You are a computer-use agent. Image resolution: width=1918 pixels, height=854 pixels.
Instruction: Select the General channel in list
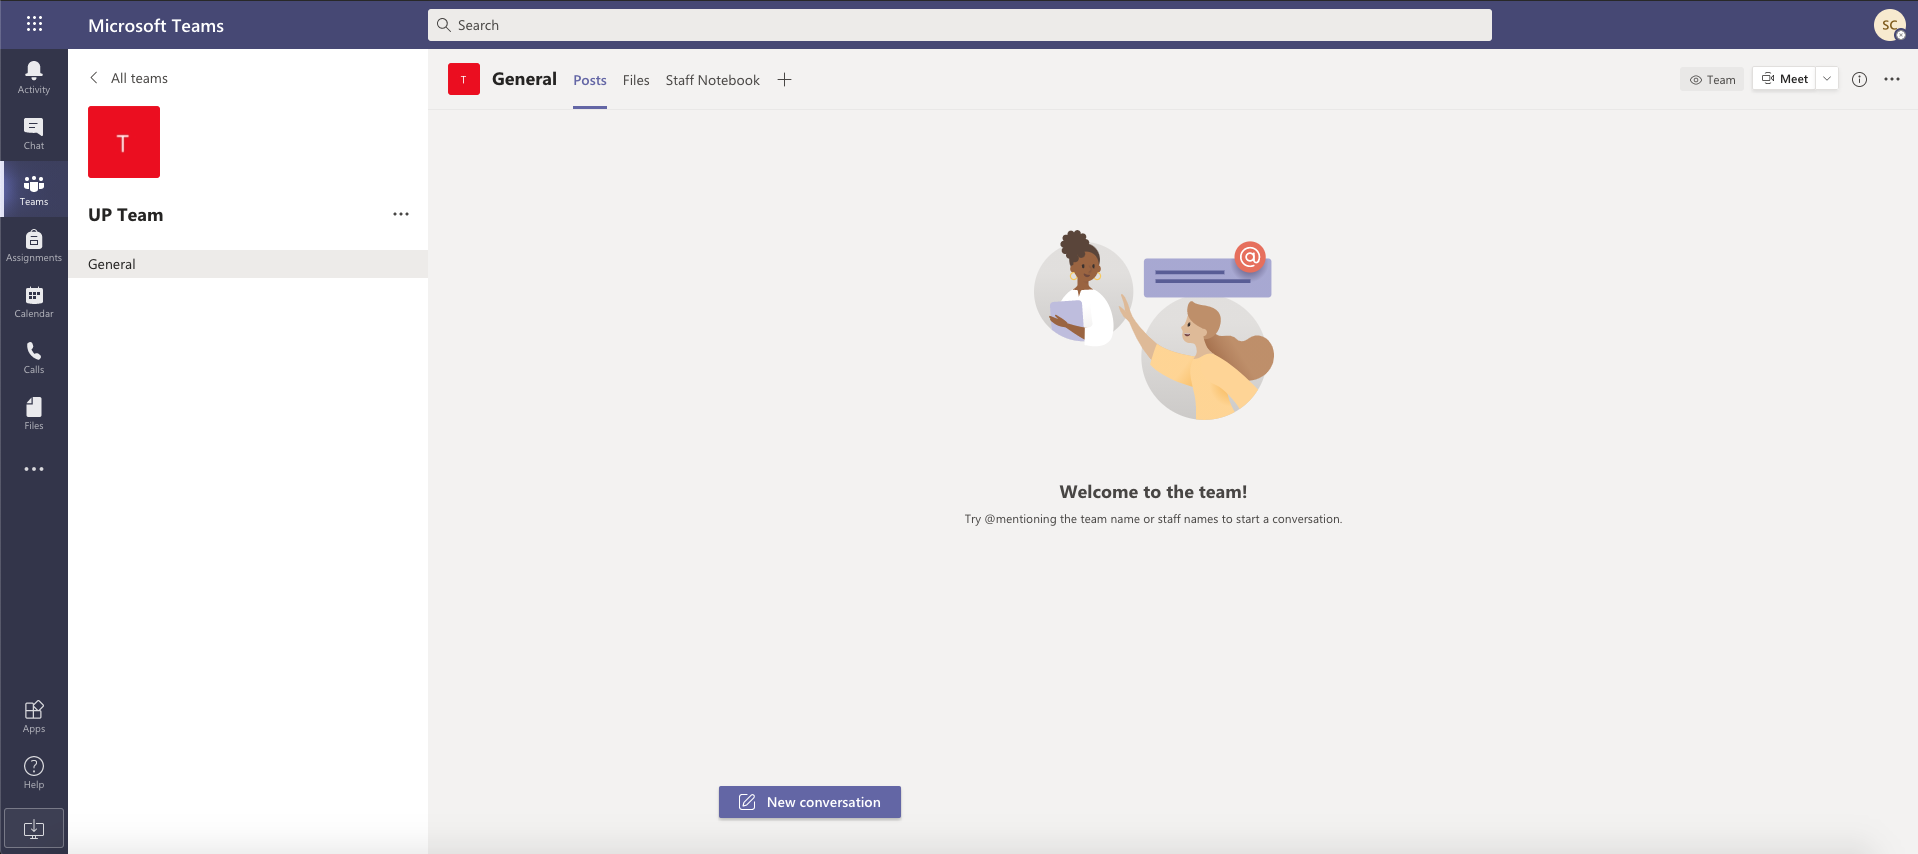[x=248, y=264]
